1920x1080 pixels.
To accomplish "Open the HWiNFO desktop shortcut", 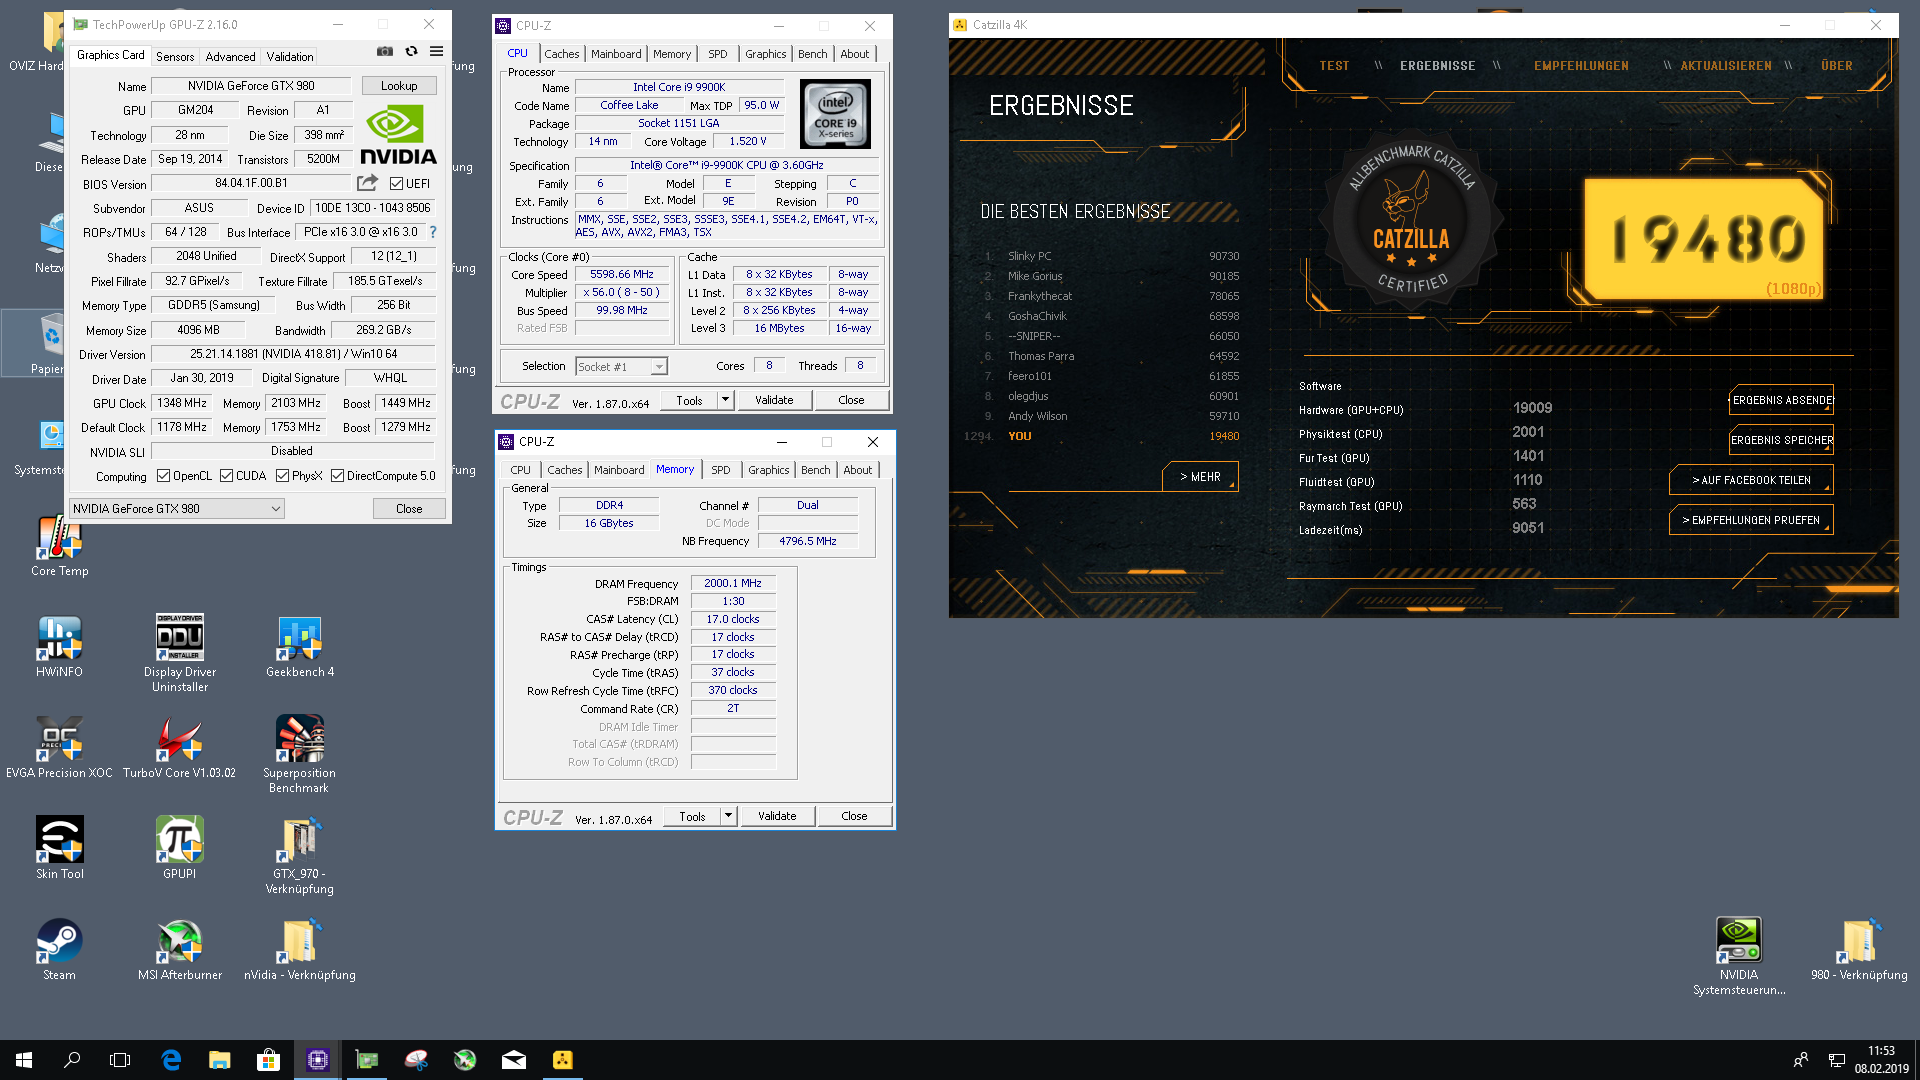I will tap(60, 647).
